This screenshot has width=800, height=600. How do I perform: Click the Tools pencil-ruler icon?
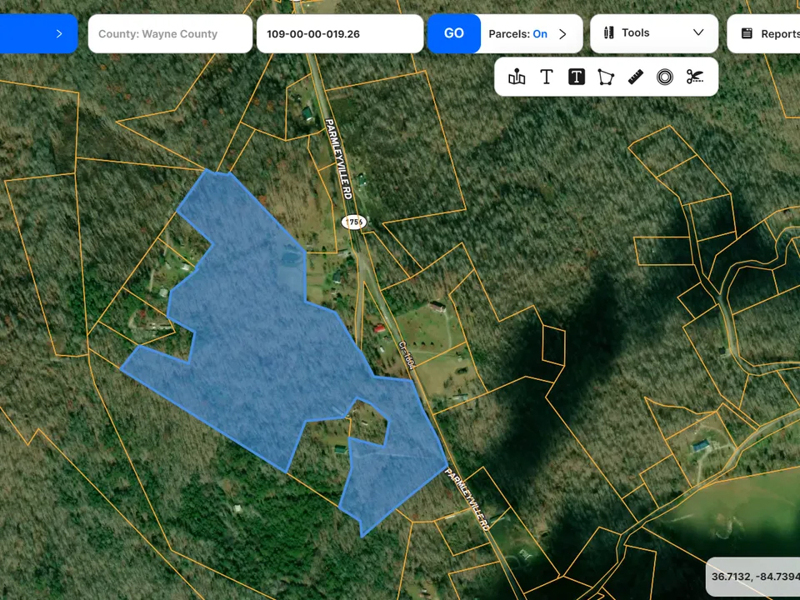tap(609, 33)
